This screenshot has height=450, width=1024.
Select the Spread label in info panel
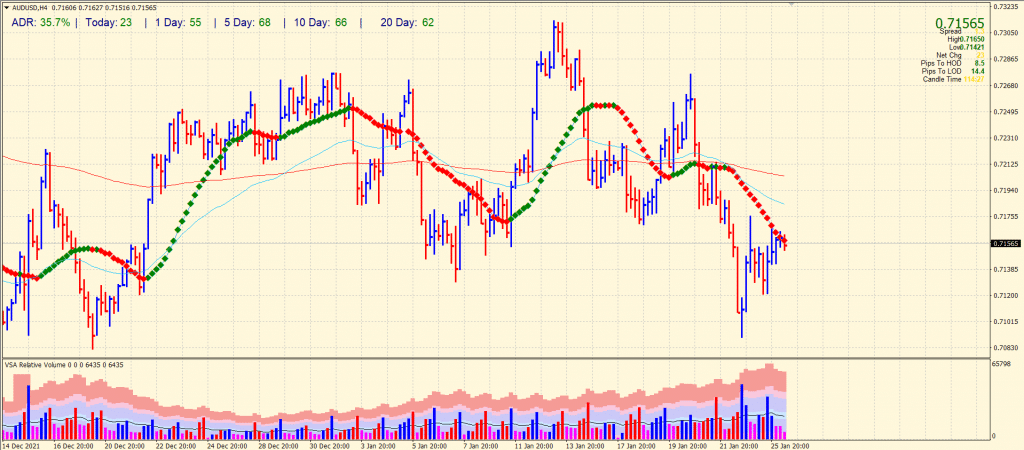click(x=948, y=33)
